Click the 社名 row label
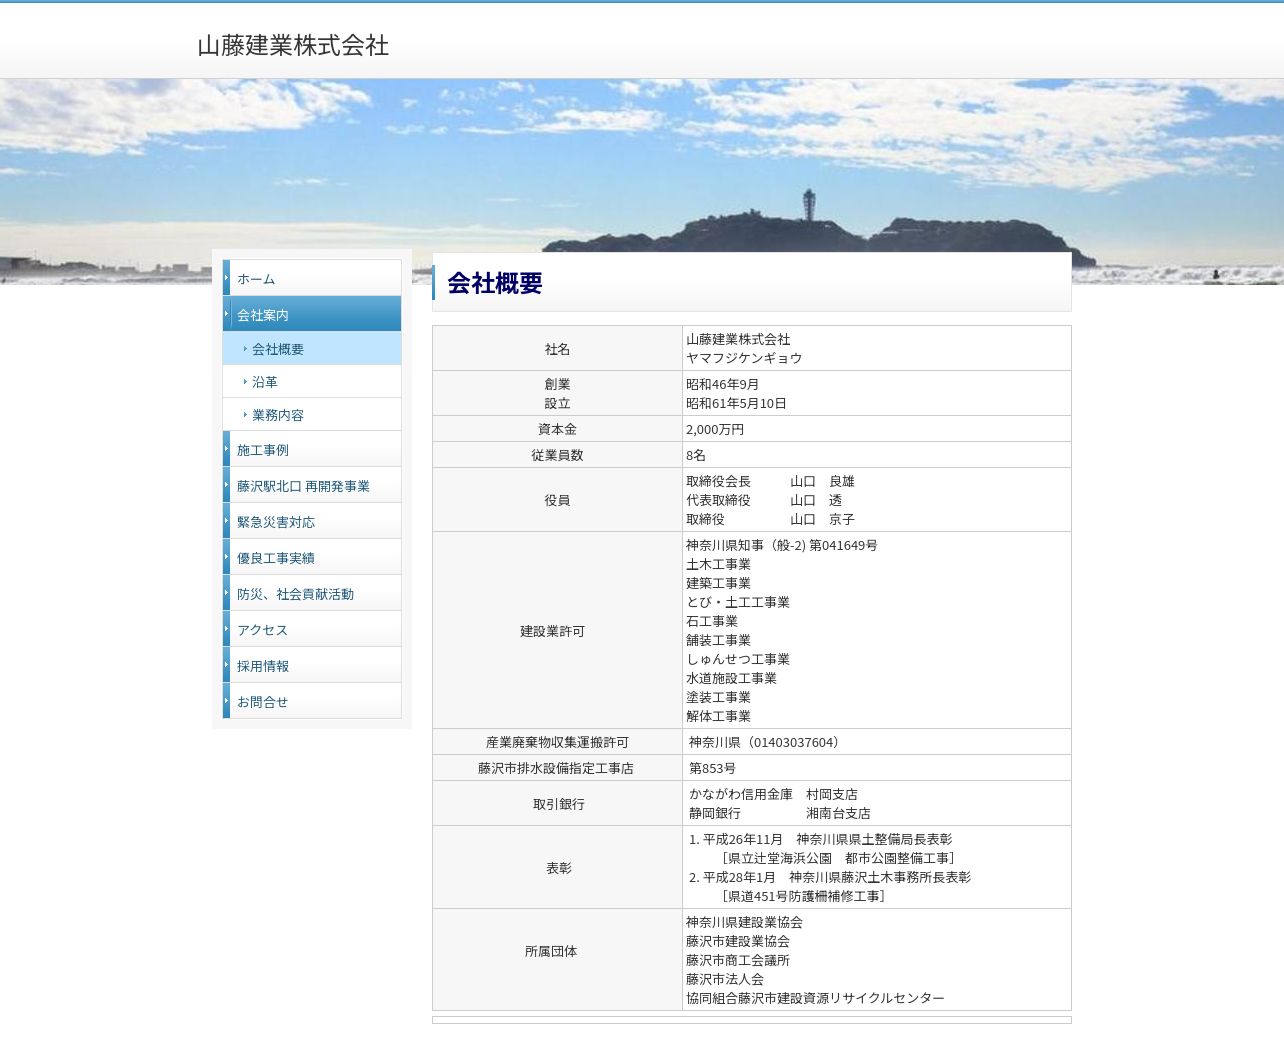 click(x=557, y=349)
